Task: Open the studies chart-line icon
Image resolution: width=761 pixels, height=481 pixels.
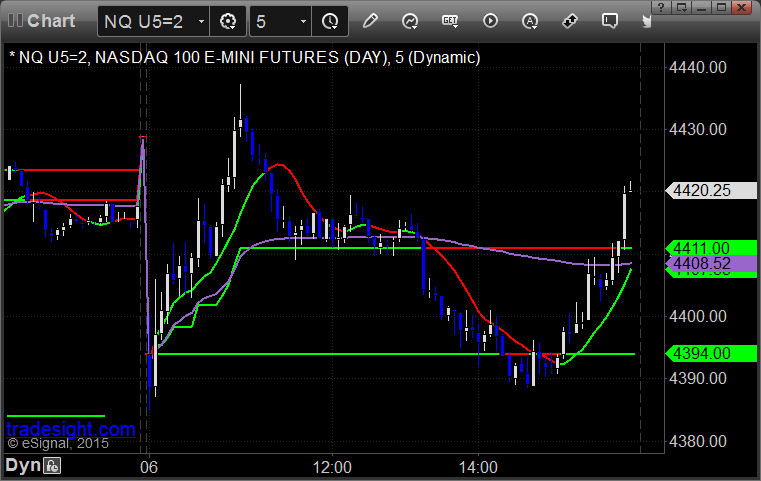Action: click(410, 21)
